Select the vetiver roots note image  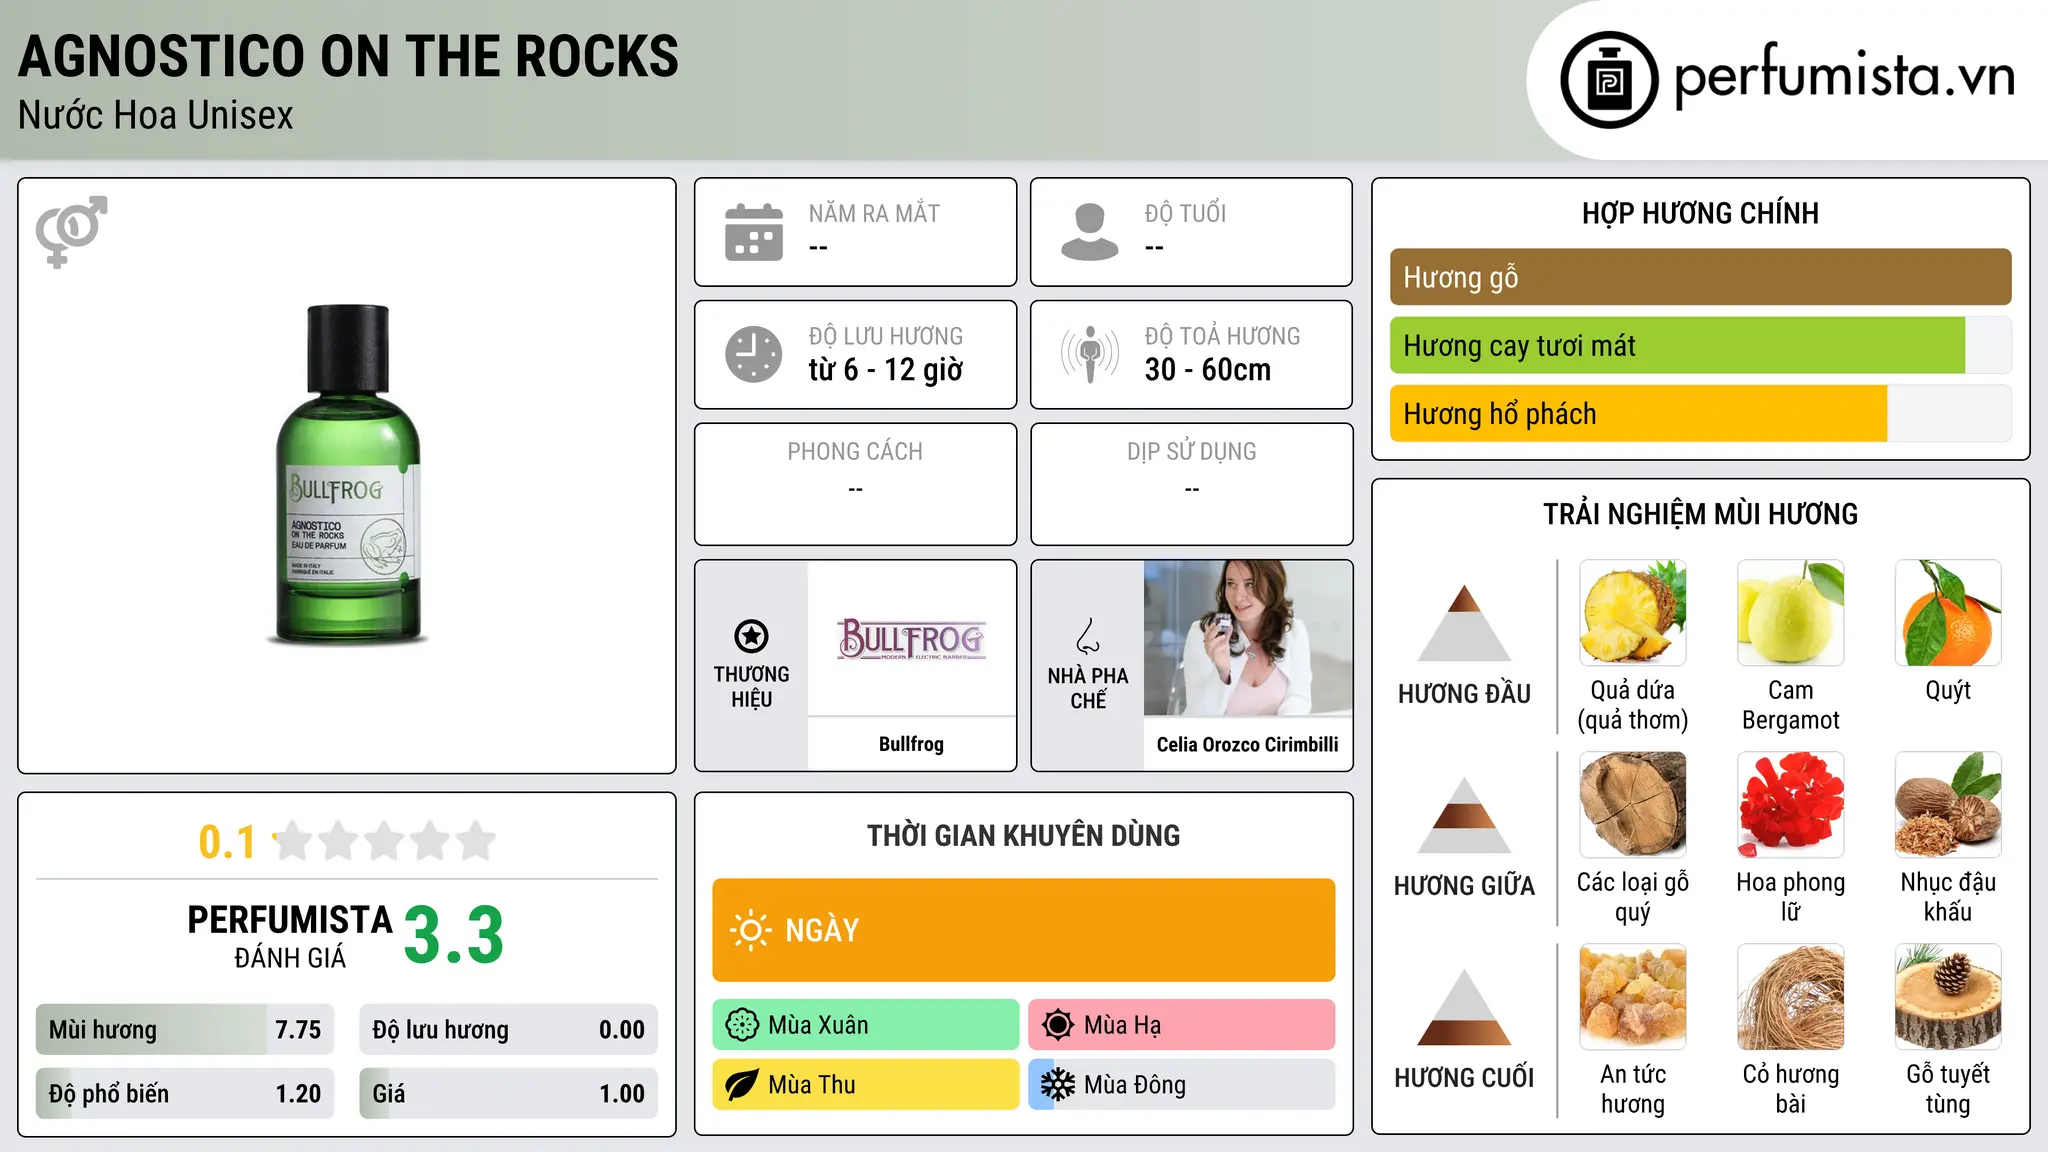(1791, 997)
